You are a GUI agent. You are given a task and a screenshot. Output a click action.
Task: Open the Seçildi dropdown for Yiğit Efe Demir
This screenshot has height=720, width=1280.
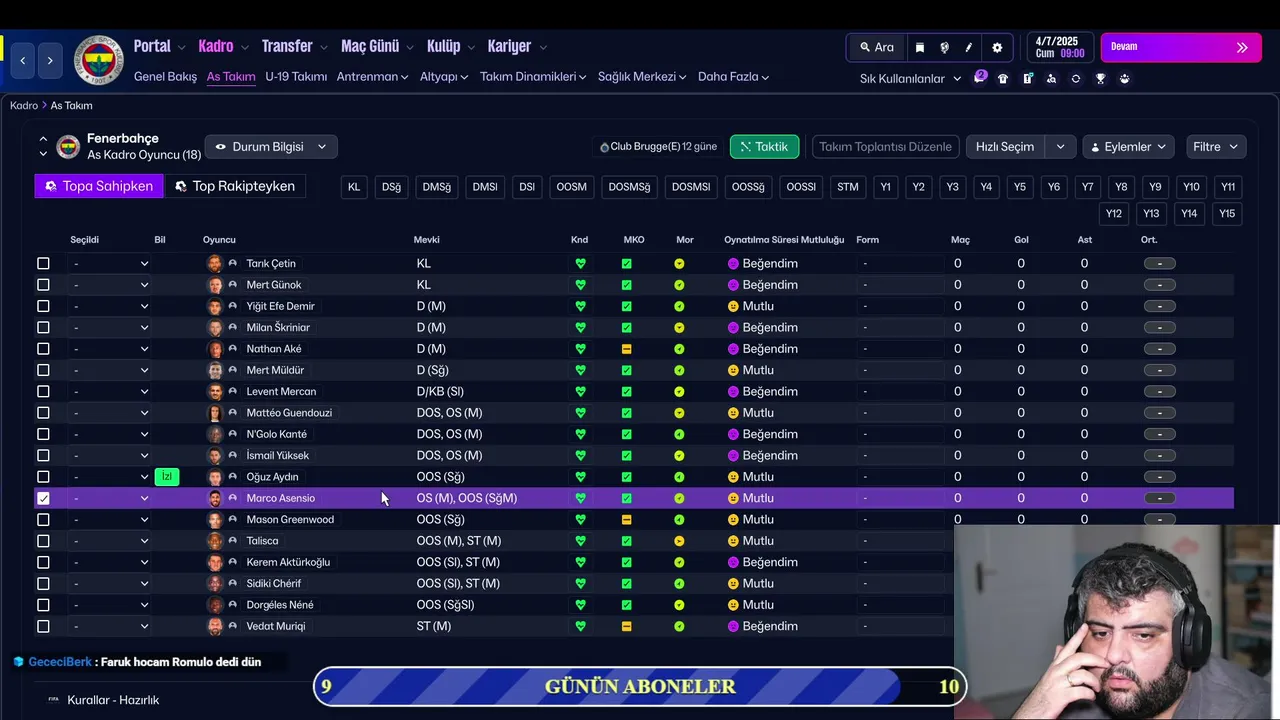click(x=110, y=306)
